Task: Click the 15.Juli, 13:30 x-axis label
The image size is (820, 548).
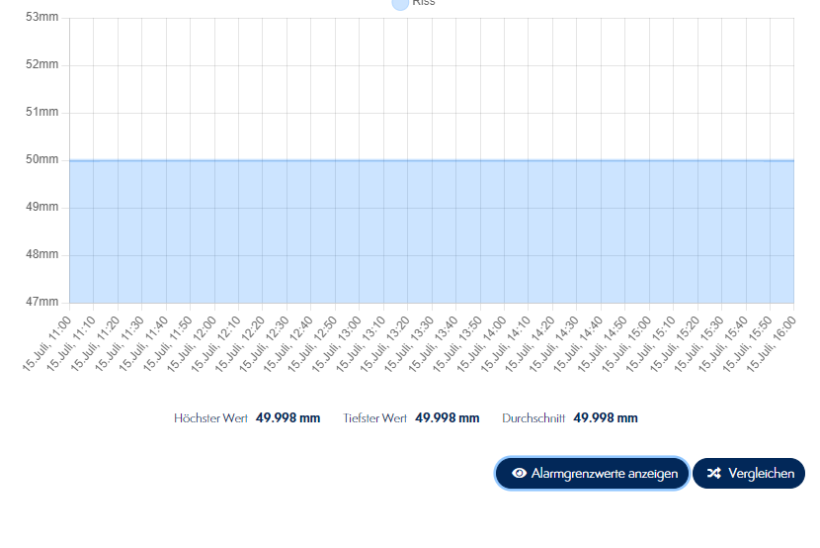Action: coord(410,343)
